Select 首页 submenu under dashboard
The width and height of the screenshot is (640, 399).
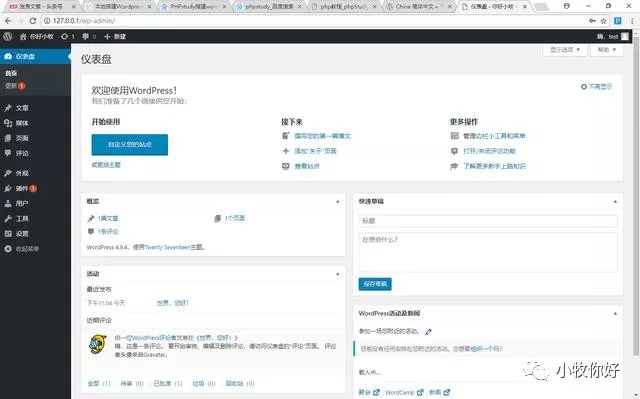[x=11, y=73]
